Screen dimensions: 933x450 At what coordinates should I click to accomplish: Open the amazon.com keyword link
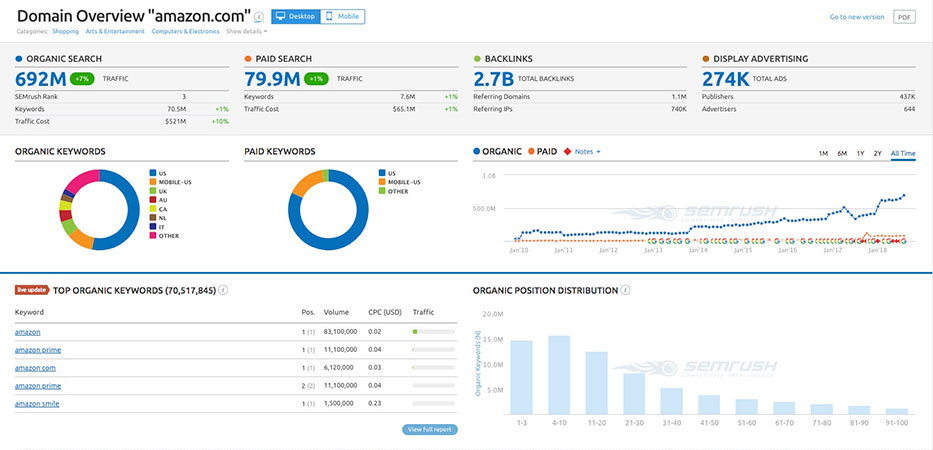coord(35,368)
